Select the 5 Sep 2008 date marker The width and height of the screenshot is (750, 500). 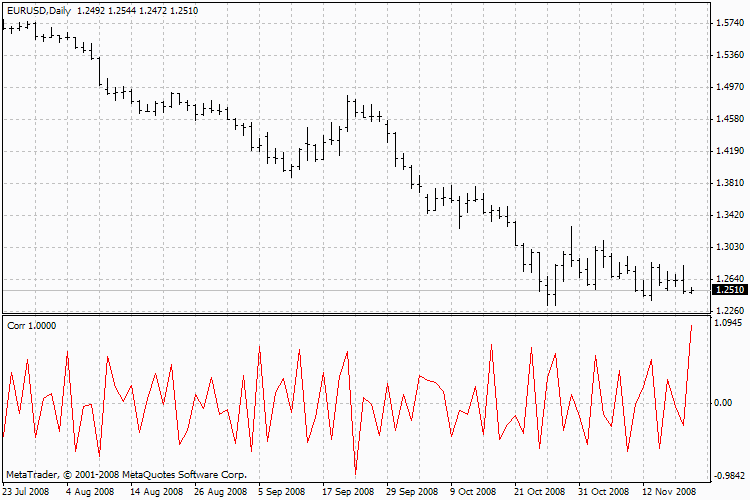pyautogui.click(x=281, y=492)
